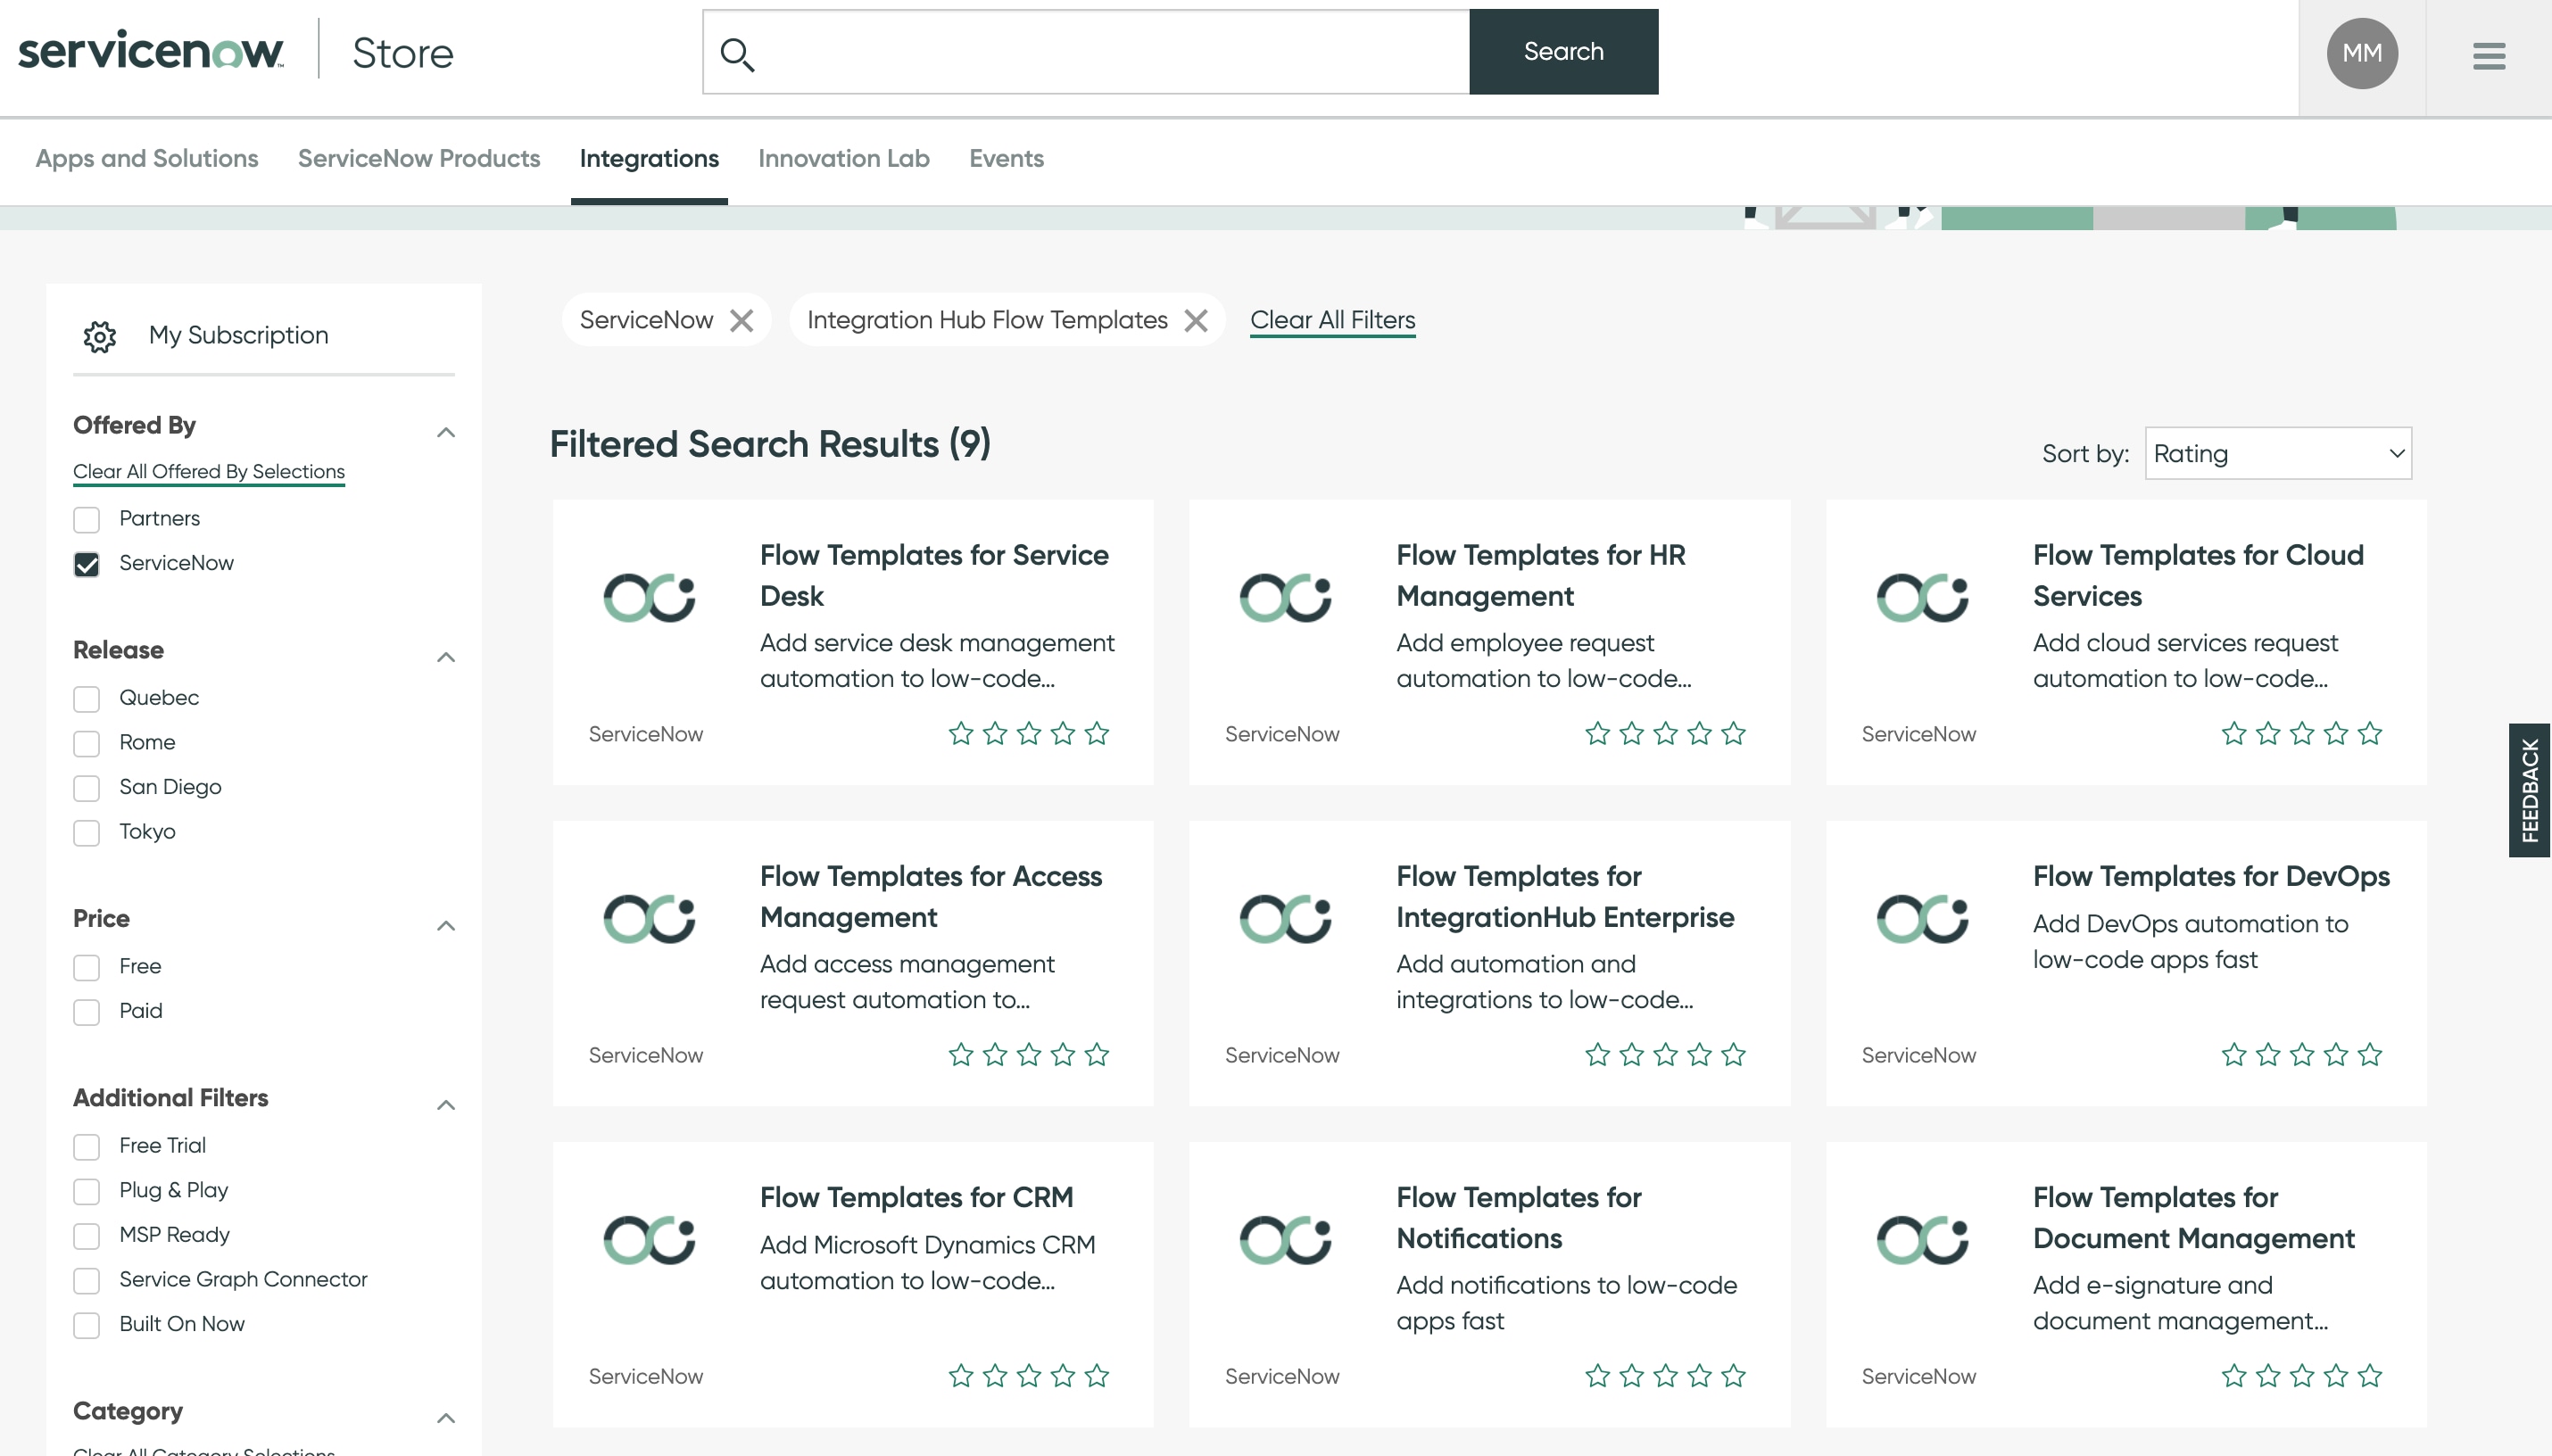The image size is (2552, 1456).
Task: Enable the Free price checkbox
Action: tap(87, 968)
